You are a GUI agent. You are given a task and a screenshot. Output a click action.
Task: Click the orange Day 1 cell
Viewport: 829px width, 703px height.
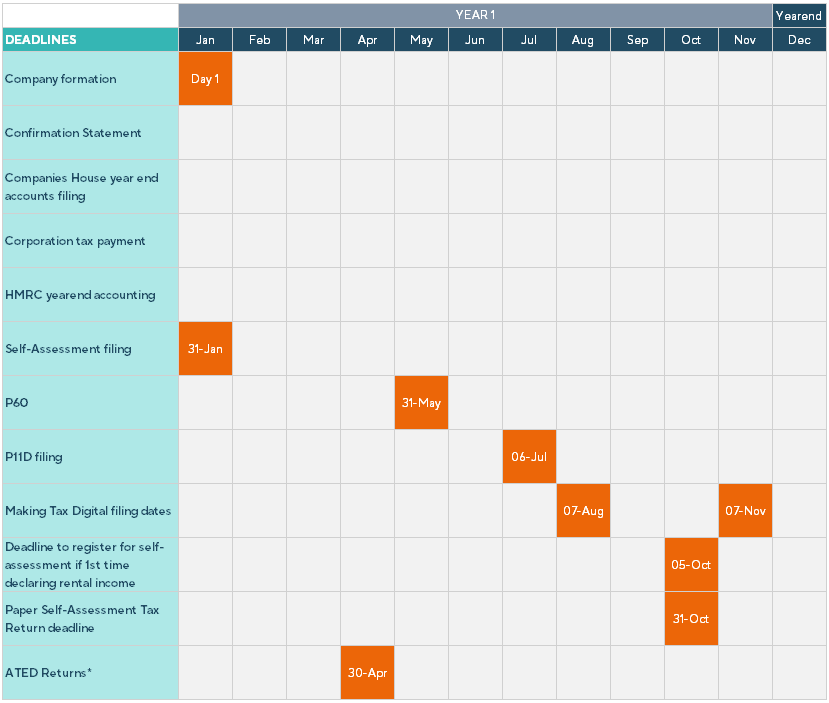pyautogui.click(x=205, y=79)
